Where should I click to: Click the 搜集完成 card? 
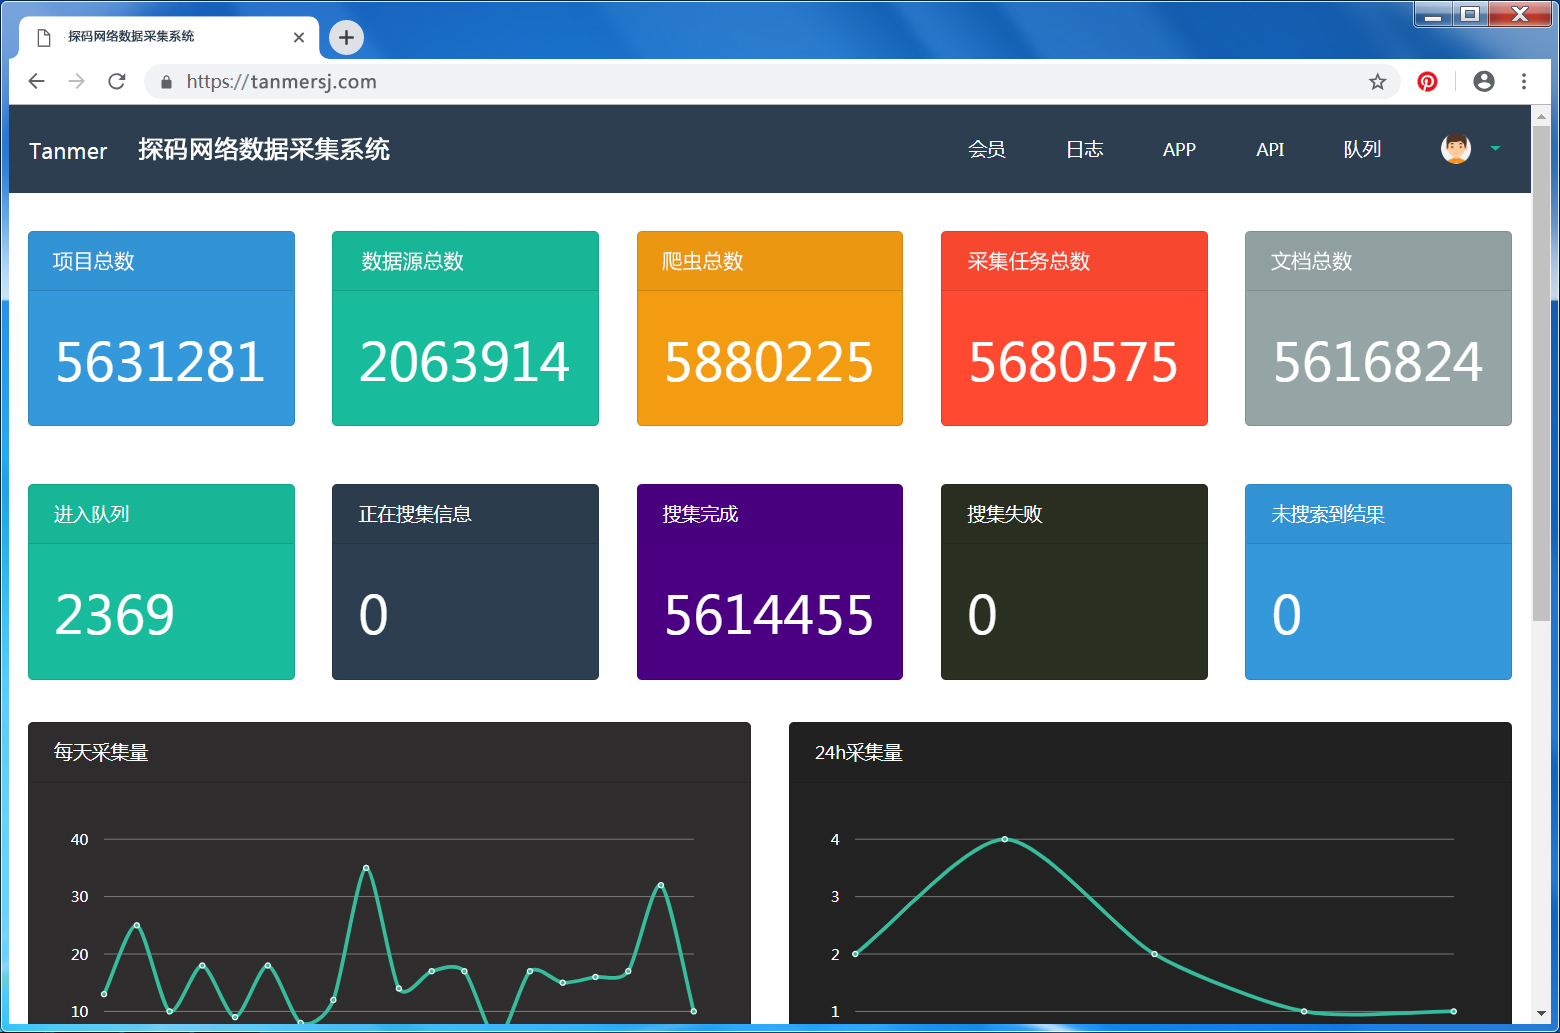point(770,582)
